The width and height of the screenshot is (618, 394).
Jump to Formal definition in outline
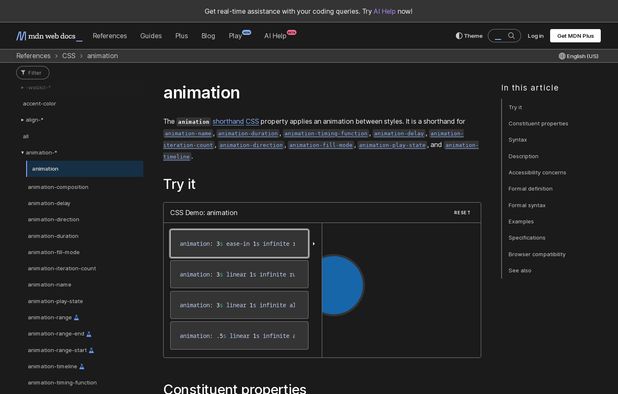point(530,189)
